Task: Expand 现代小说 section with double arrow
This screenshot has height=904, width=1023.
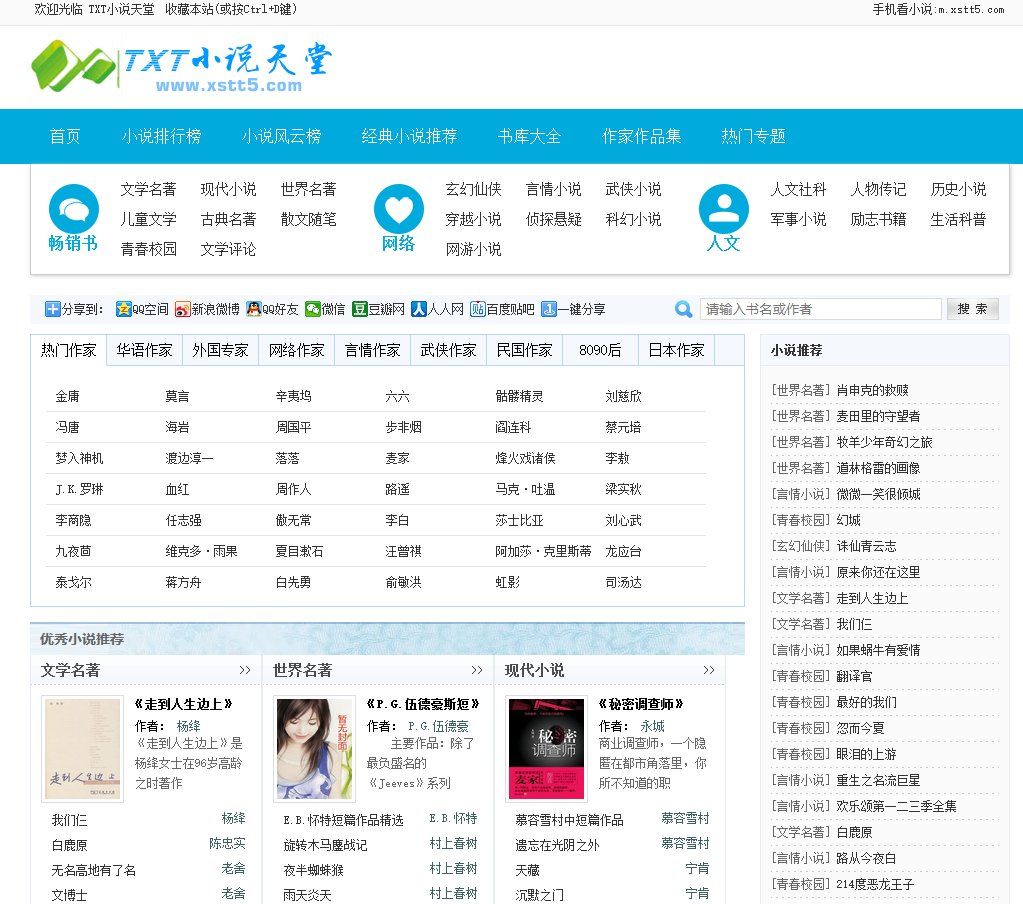Action: 709,670
